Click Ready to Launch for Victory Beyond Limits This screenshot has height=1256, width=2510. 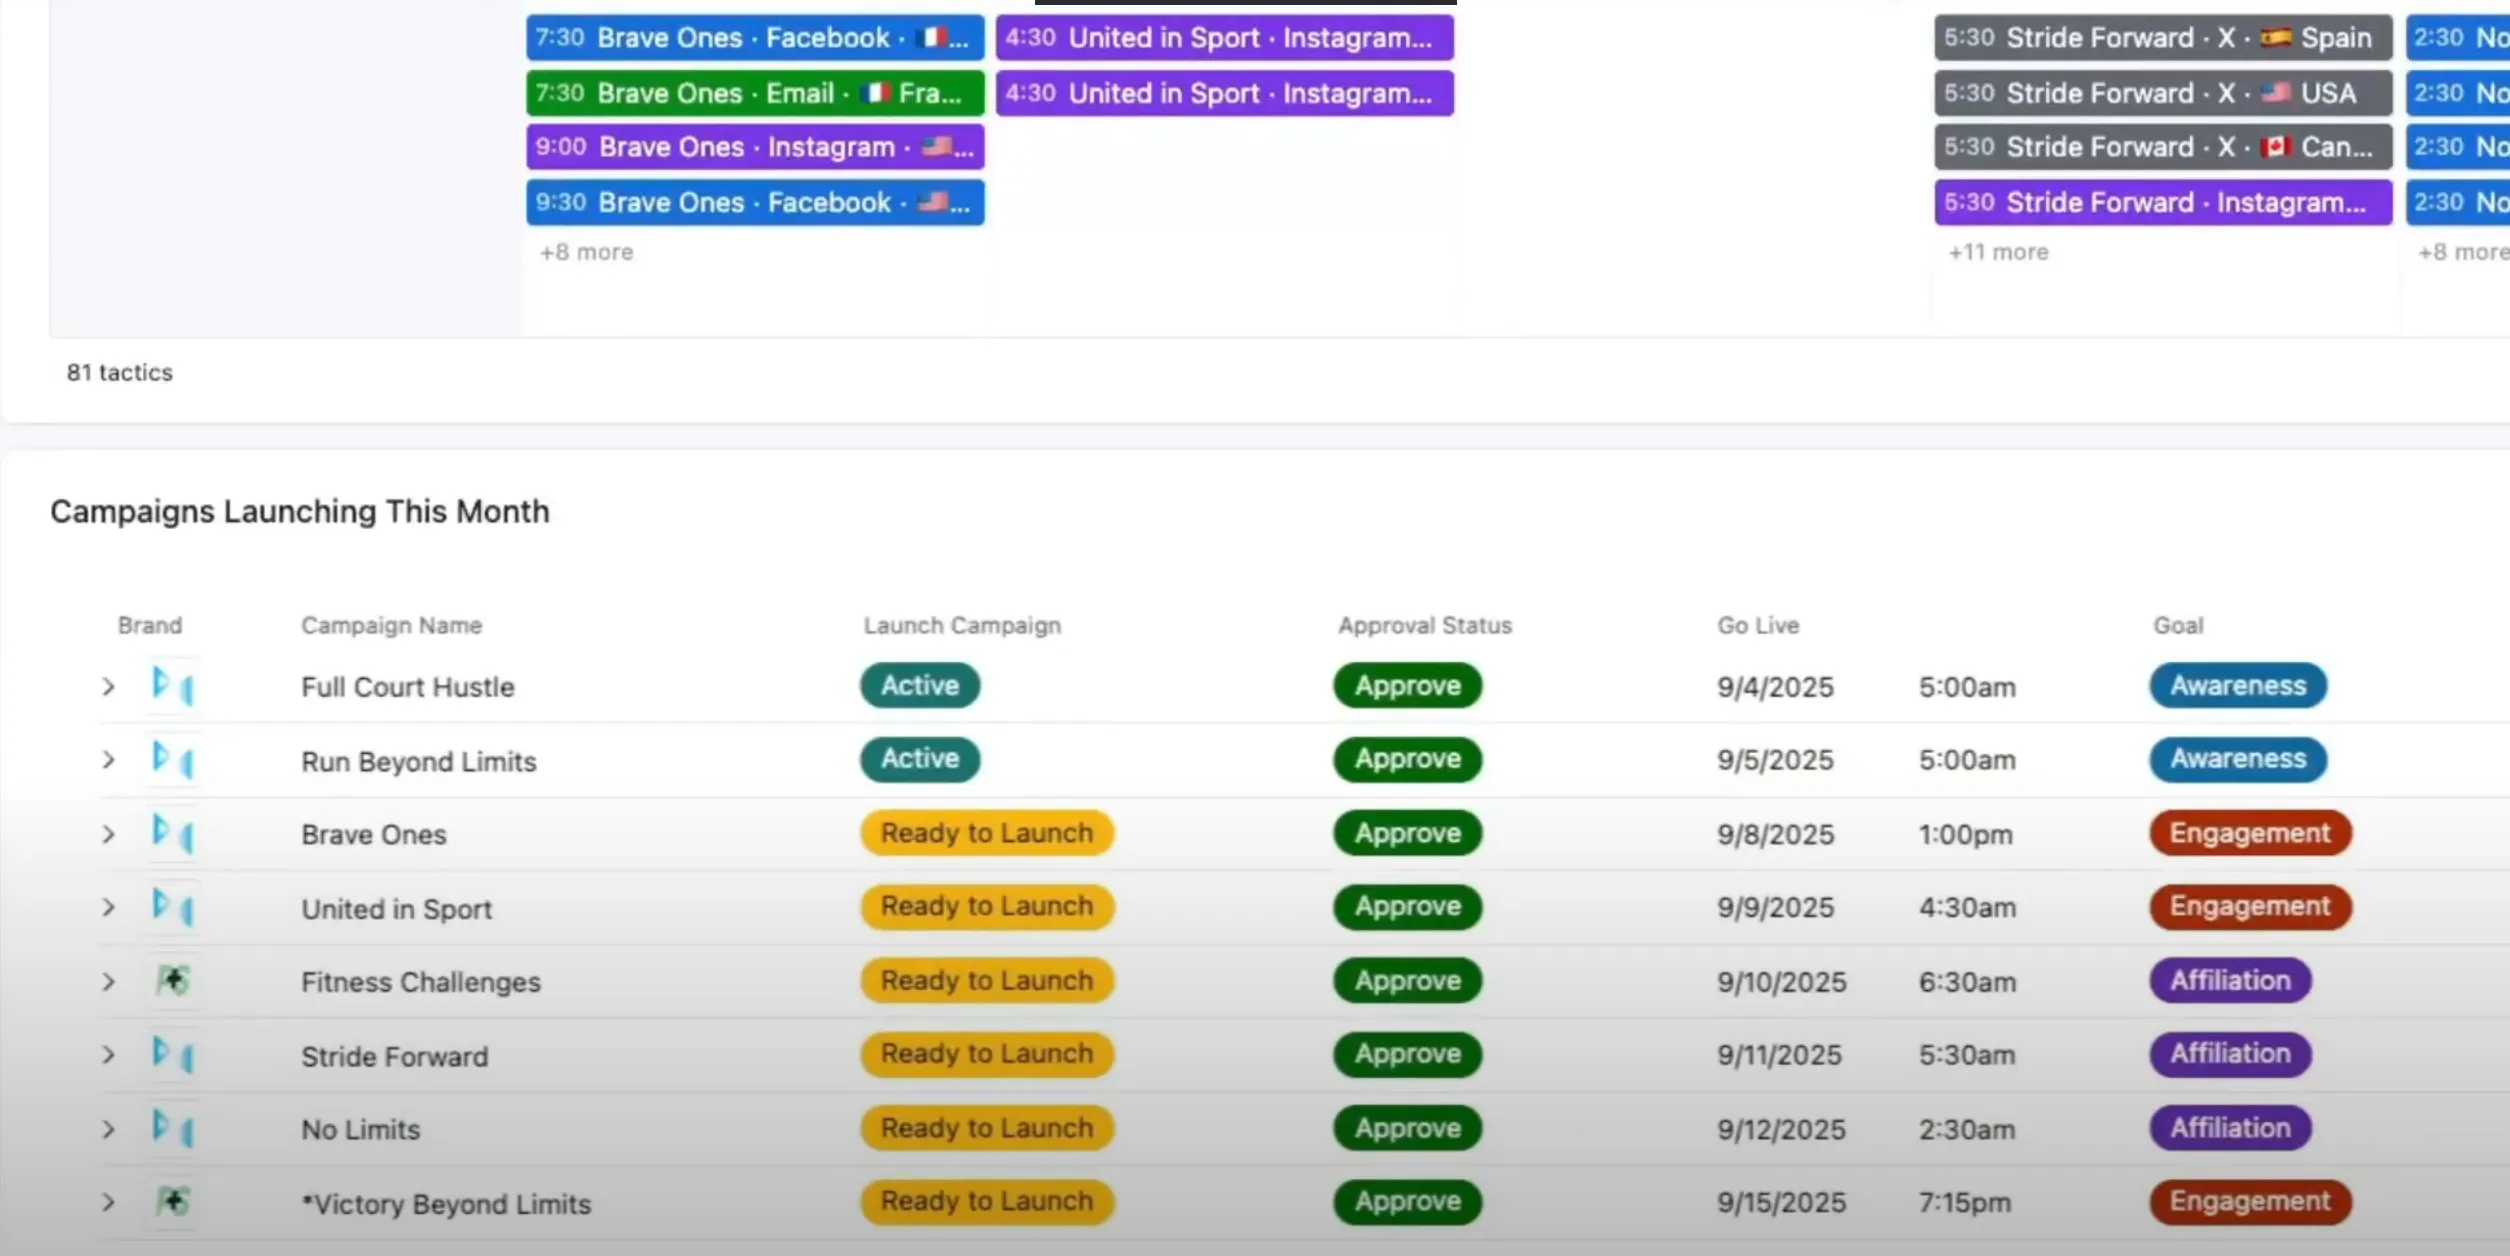(x=987, y=1201)
